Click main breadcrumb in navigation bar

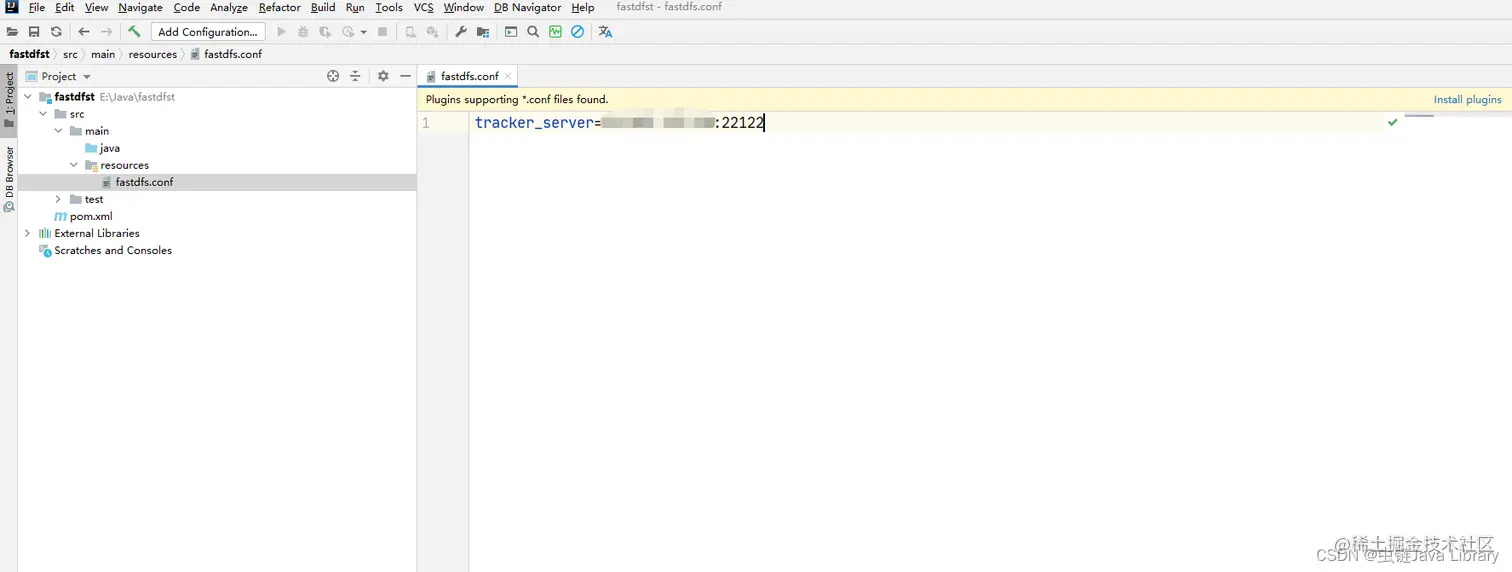(x=103, y=54)
